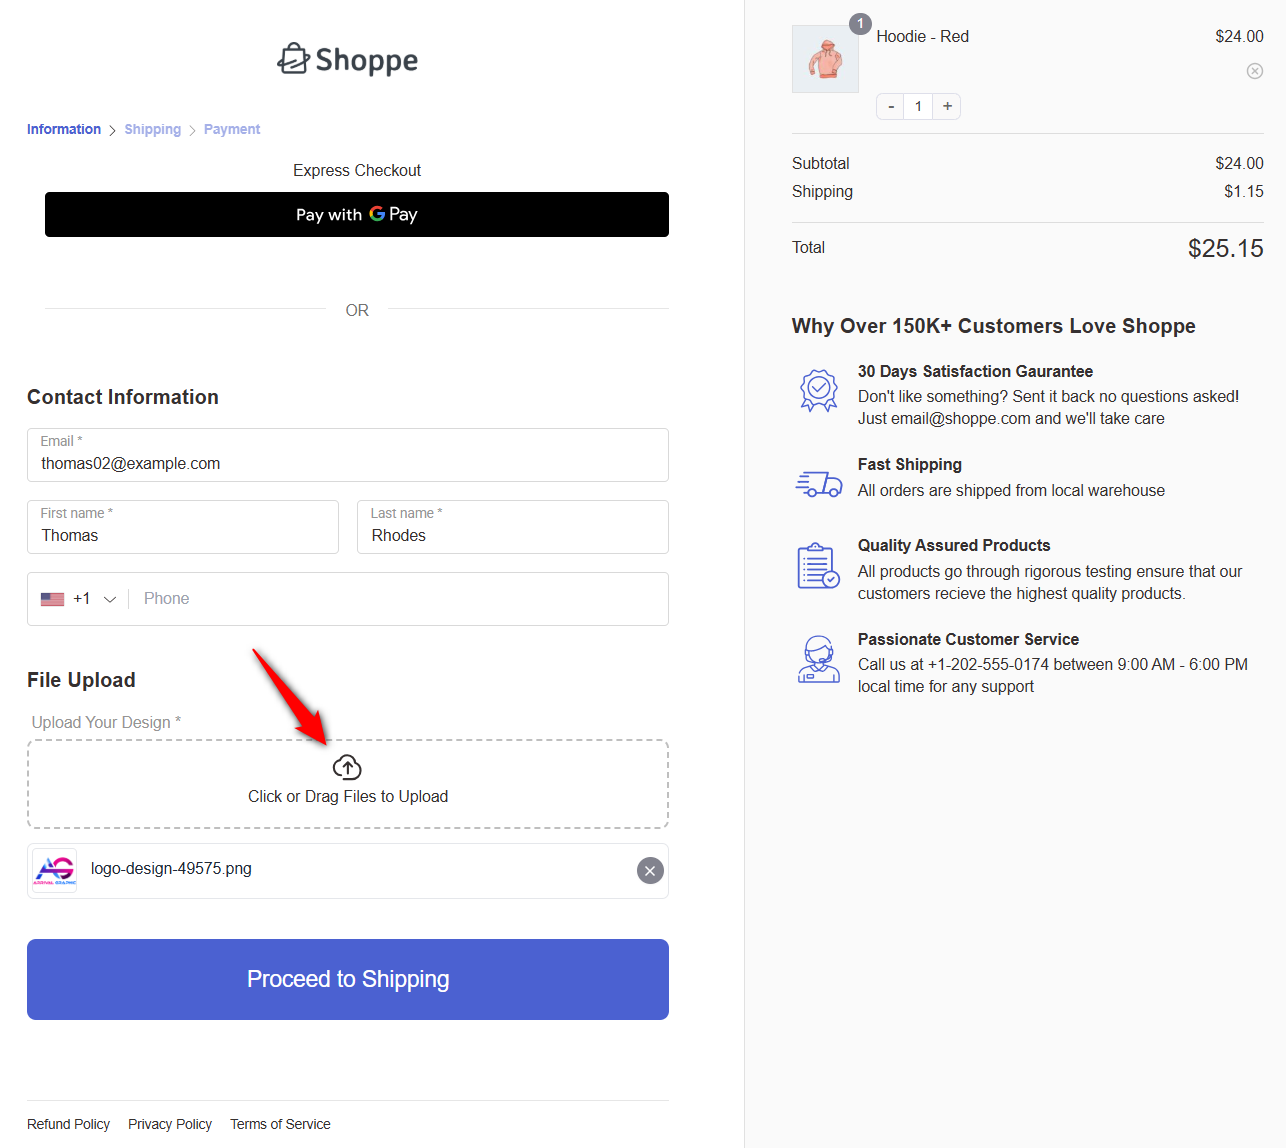This screenshot has height=1148, width=1286.
Task: Increase the Hoodie quantity with the plus button
Action: [x=946, y=106]
